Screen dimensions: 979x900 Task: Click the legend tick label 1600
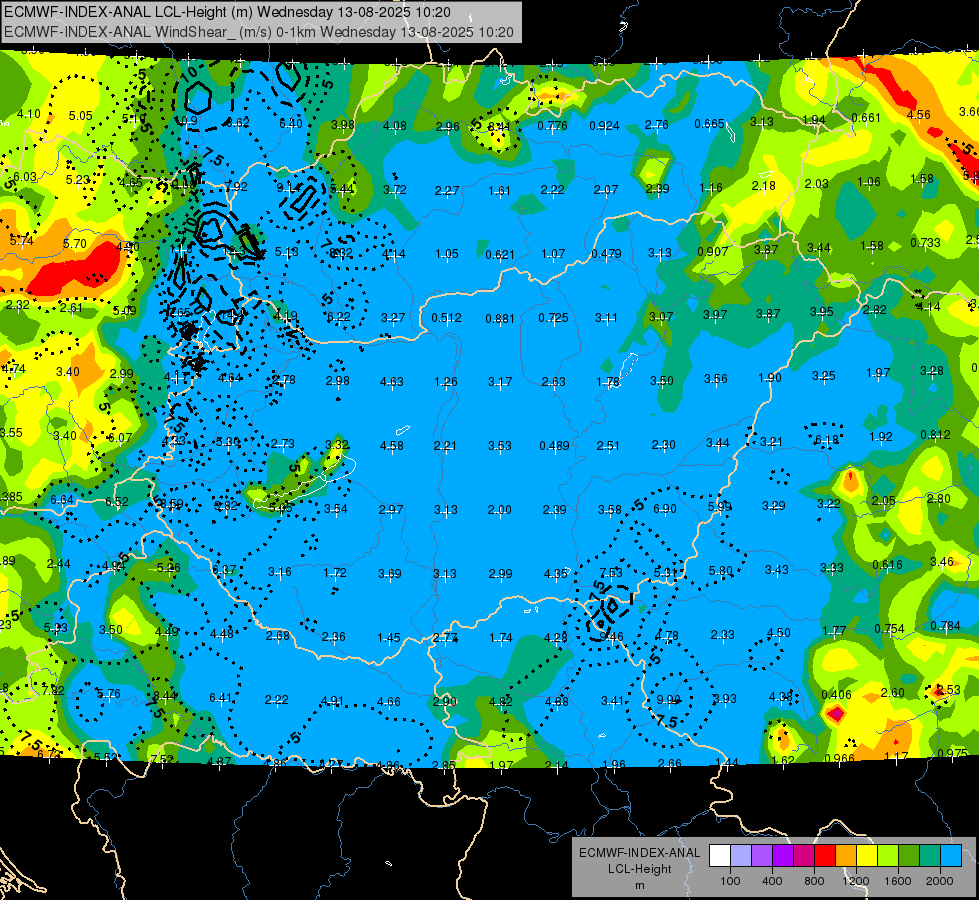[x=898, y=881]
